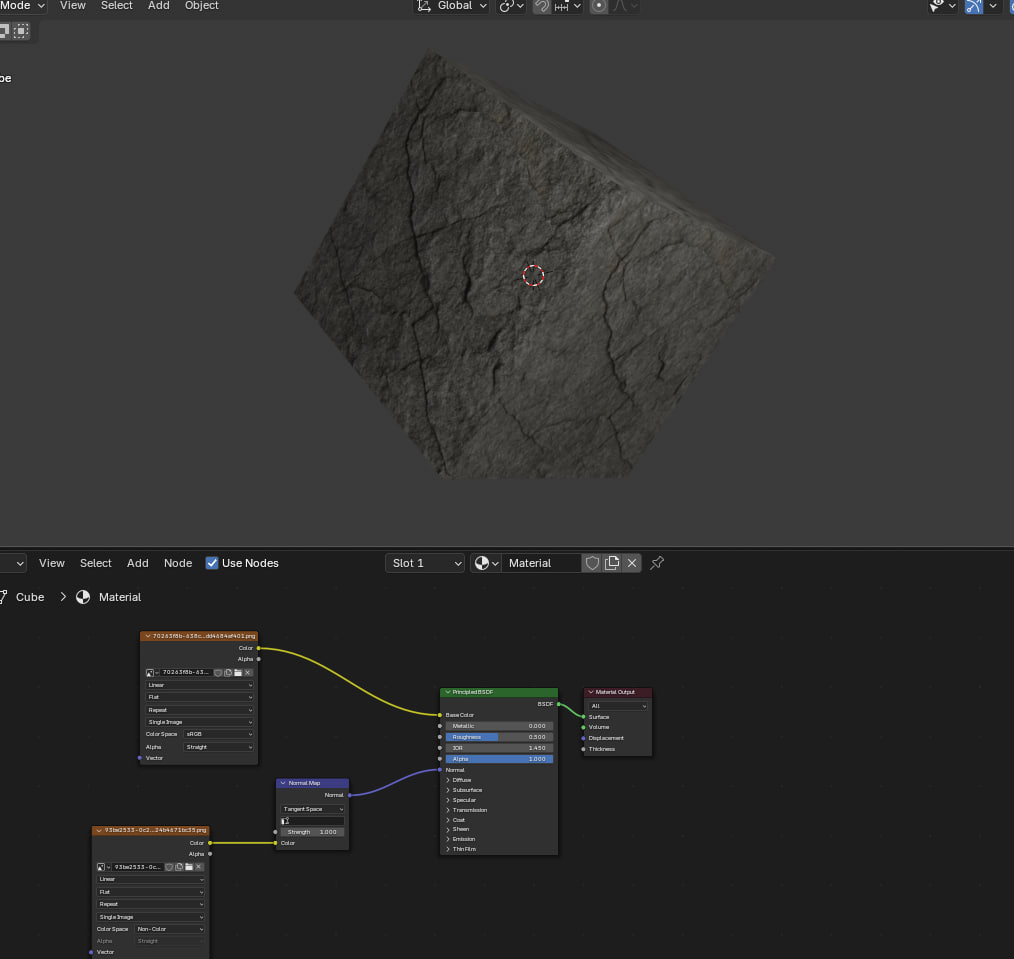Screen dimensions: 1014x959
Task: Uncheck the Use Nodes checkbox
Action: click(212, 563)
